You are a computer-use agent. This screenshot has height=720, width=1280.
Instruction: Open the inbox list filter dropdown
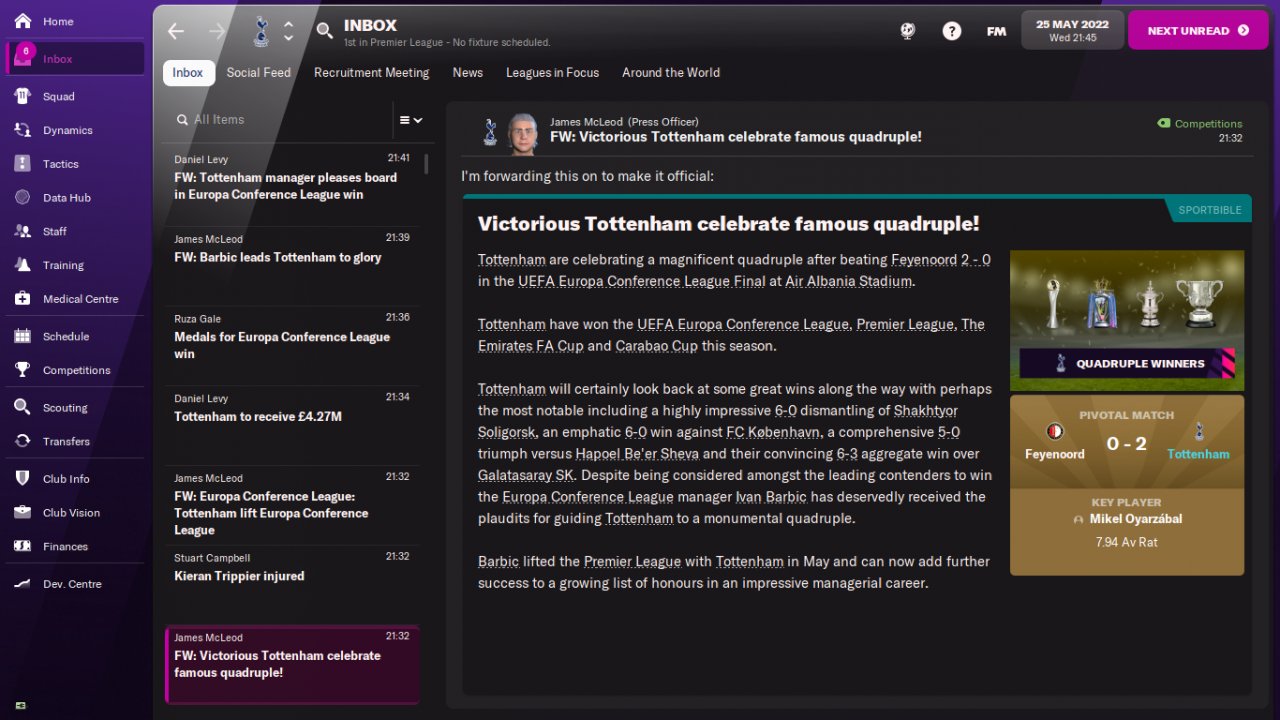(x=411, y=120)
